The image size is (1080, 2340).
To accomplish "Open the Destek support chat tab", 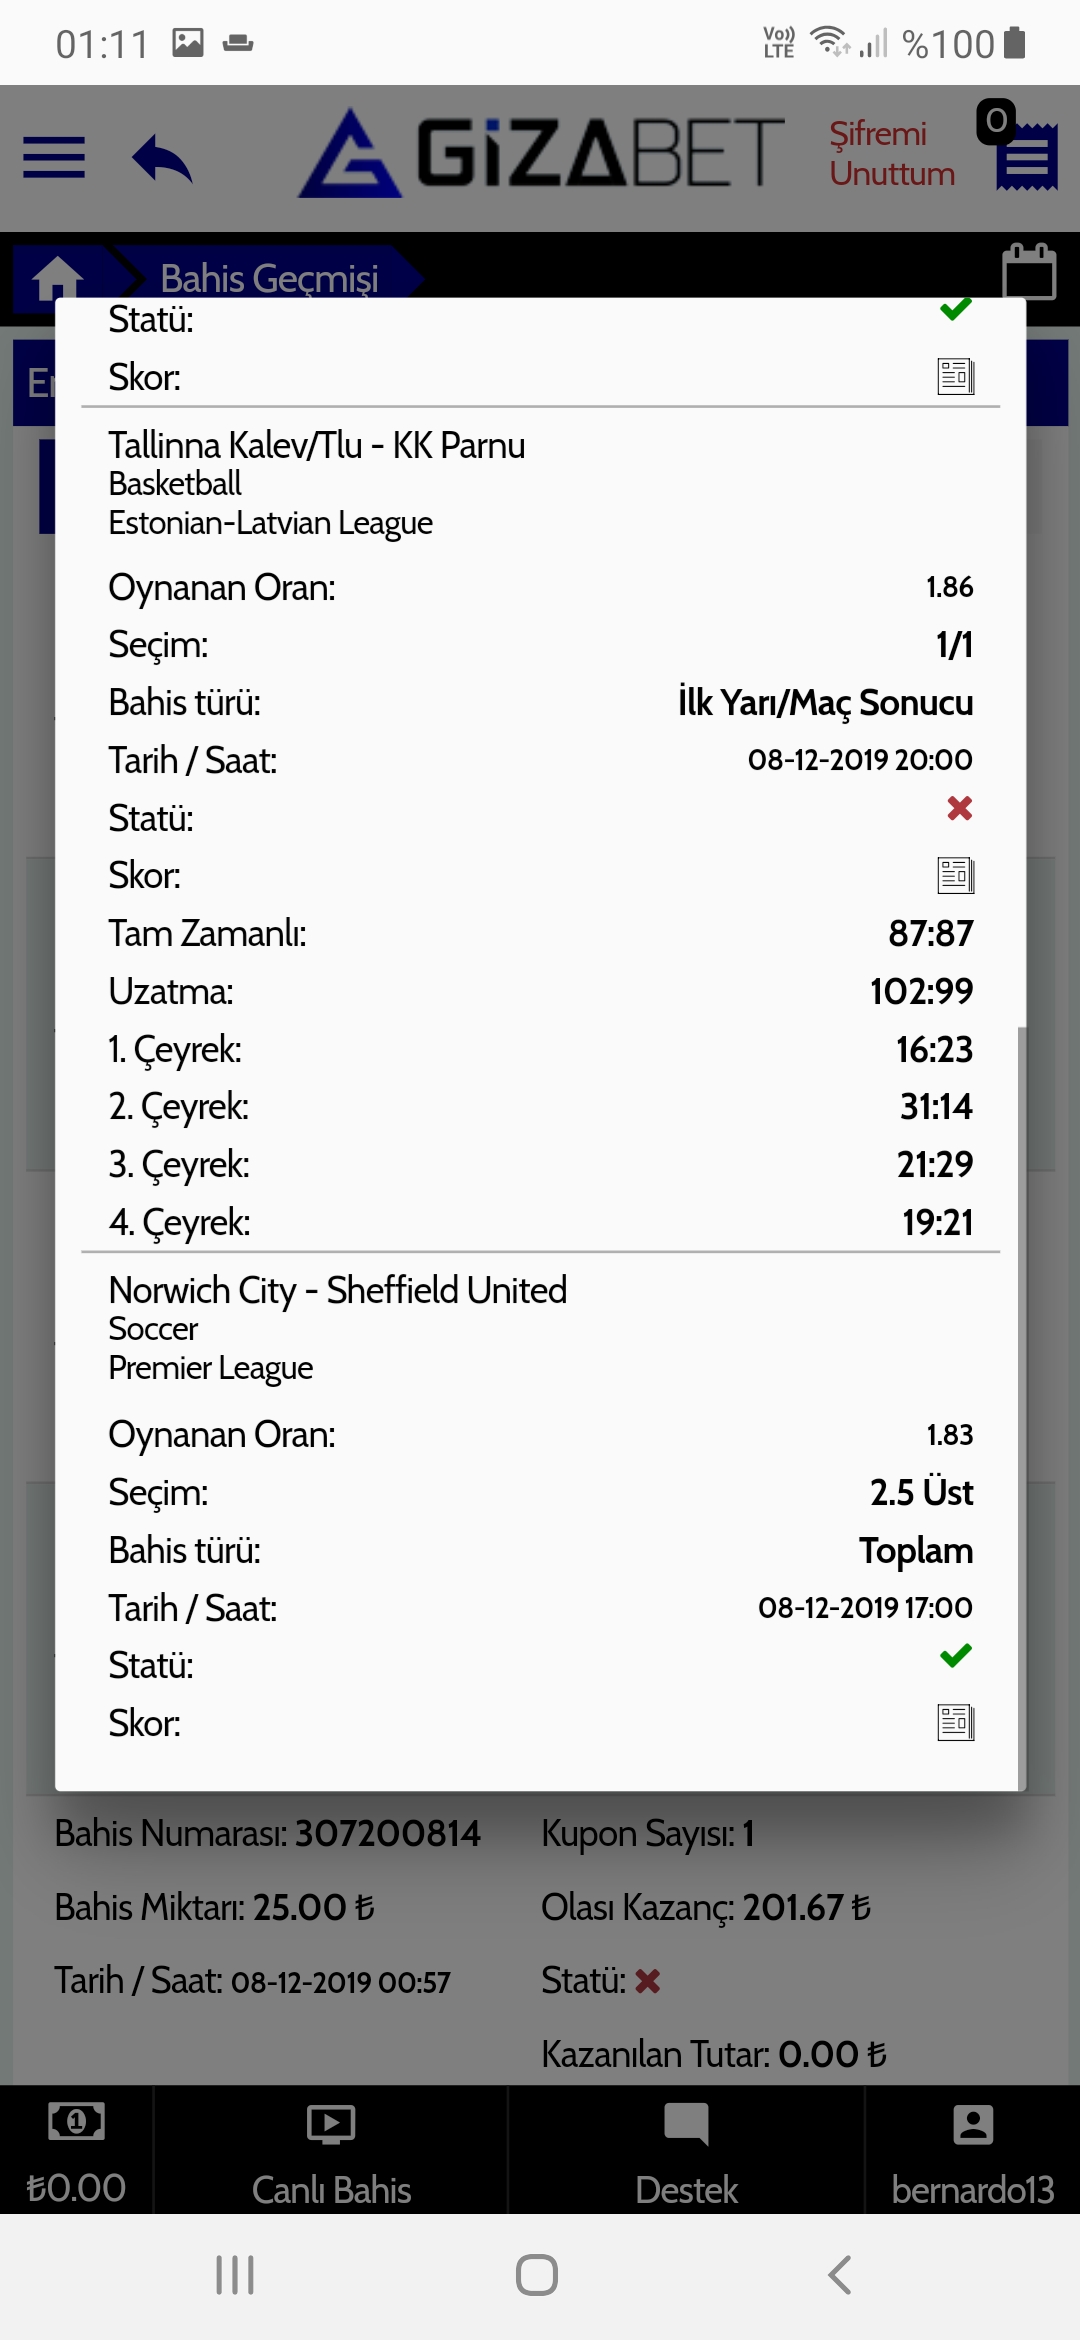I will tap(686, 2150).
